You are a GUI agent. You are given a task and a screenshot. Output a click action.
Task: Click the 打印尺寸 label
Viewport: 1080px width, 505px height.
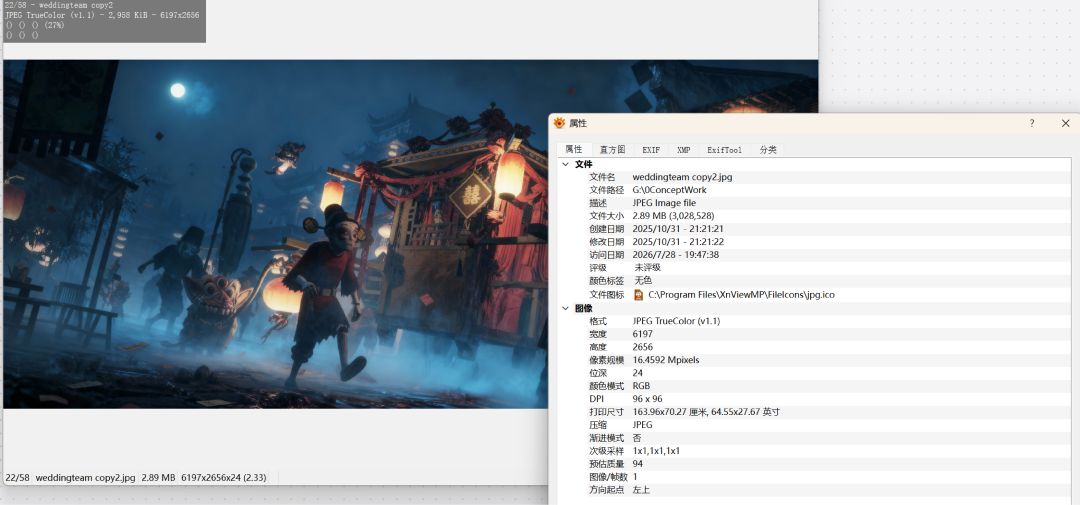[x=607, y=412]
